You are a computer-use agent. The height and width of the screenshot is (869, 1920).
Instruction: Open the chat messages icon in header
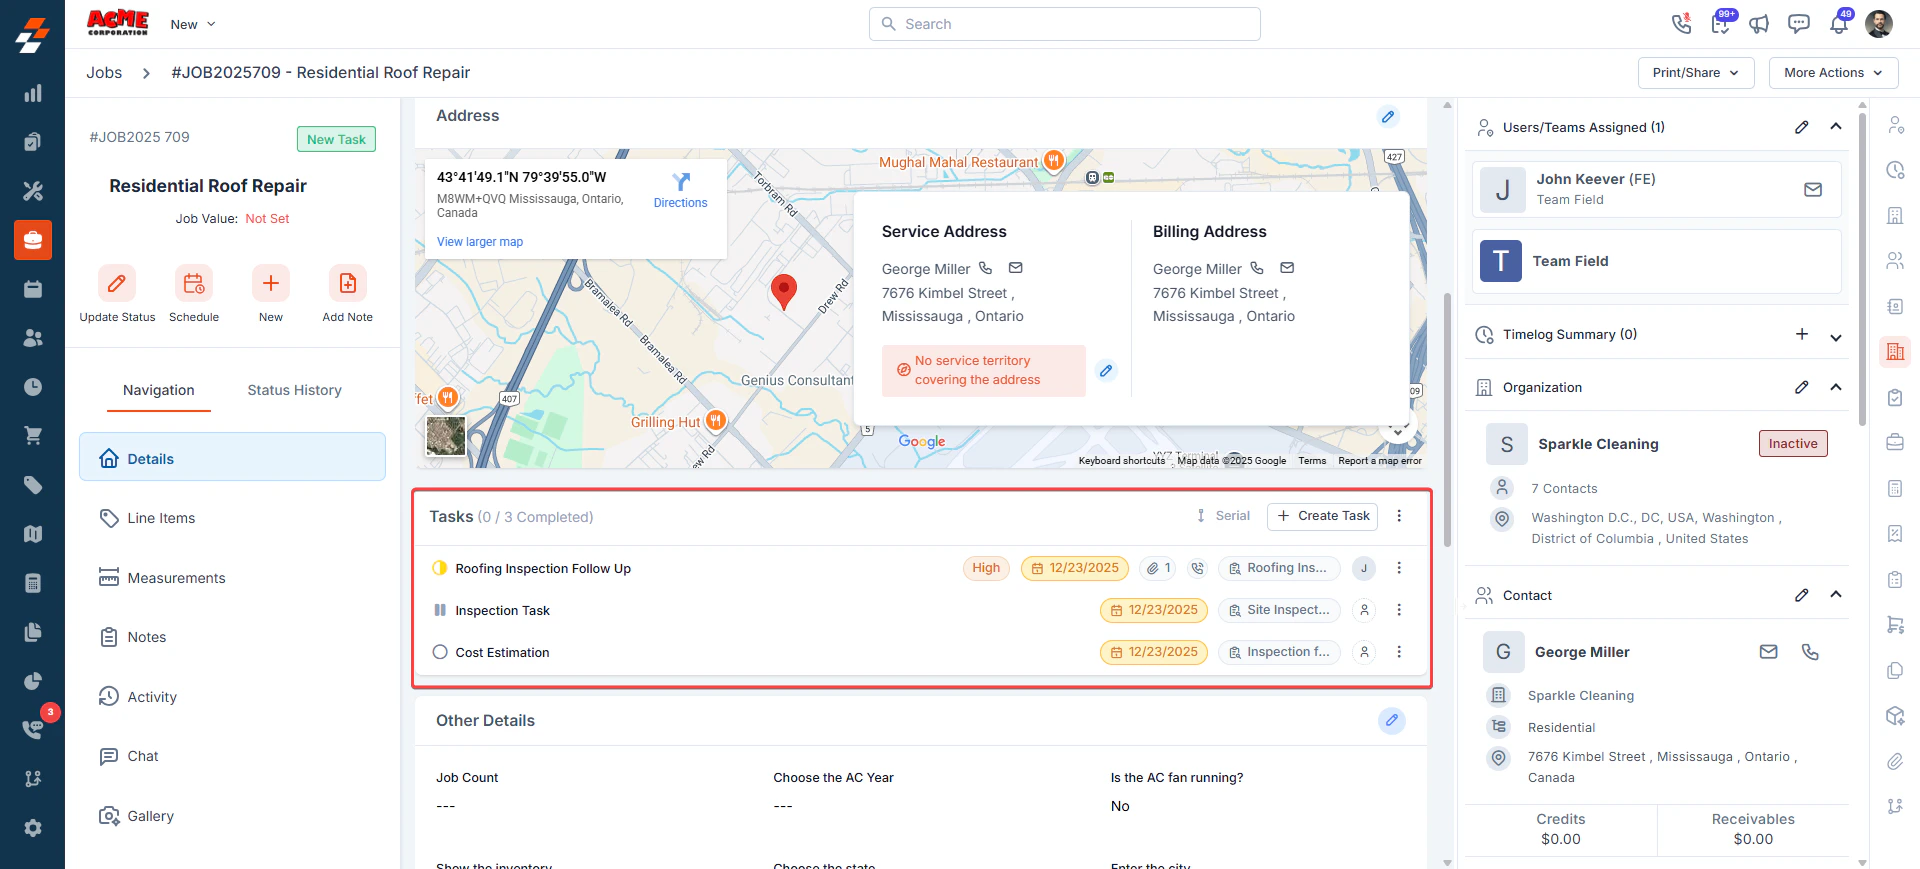(1798, 24)
